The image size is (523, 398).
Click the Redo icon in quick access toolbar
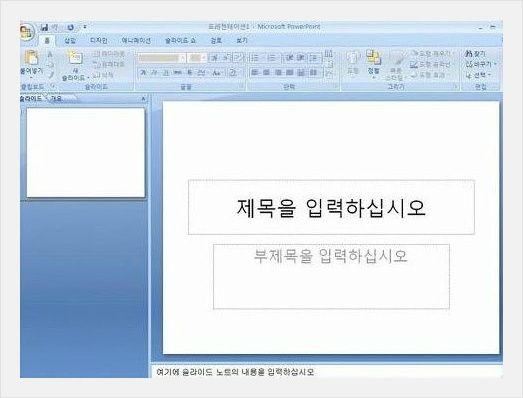point(70,27)
